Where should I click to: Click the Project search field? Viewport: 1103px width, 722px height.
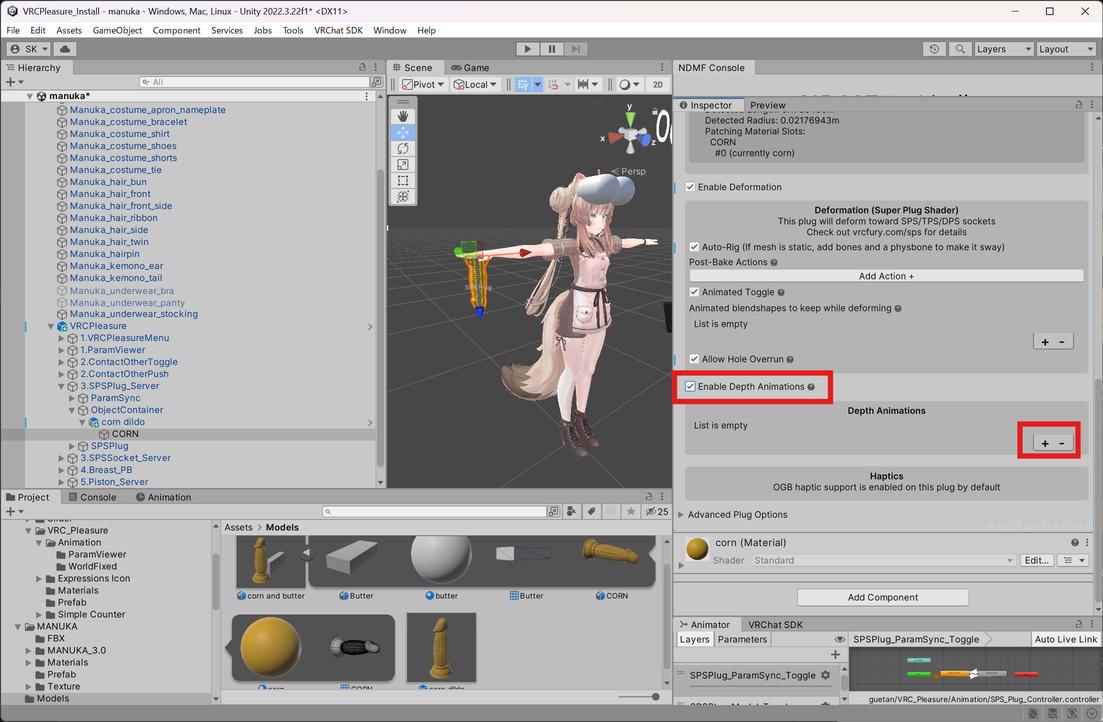[436, 512]
